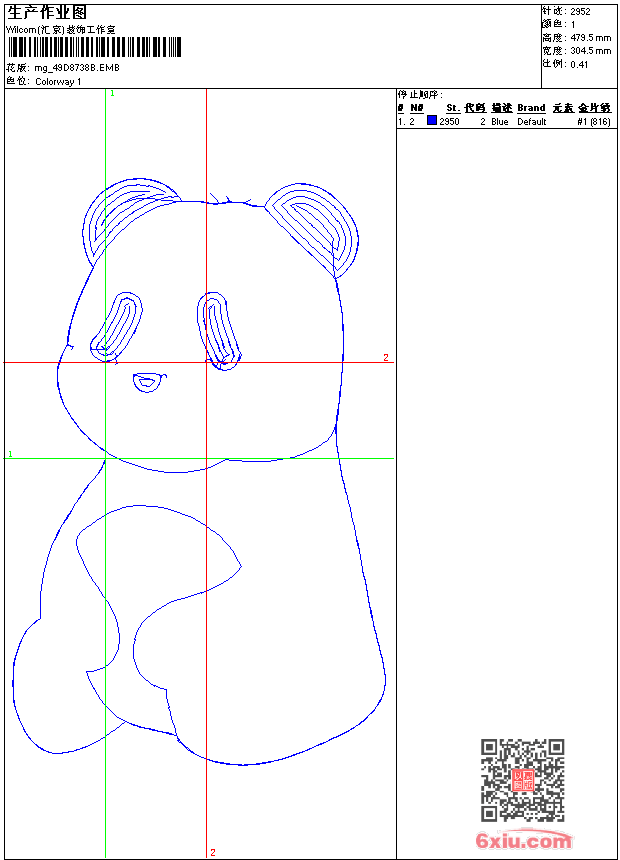Select the 'Colorway 1' text
620x860 pixels.
click(x=58, y=82)
